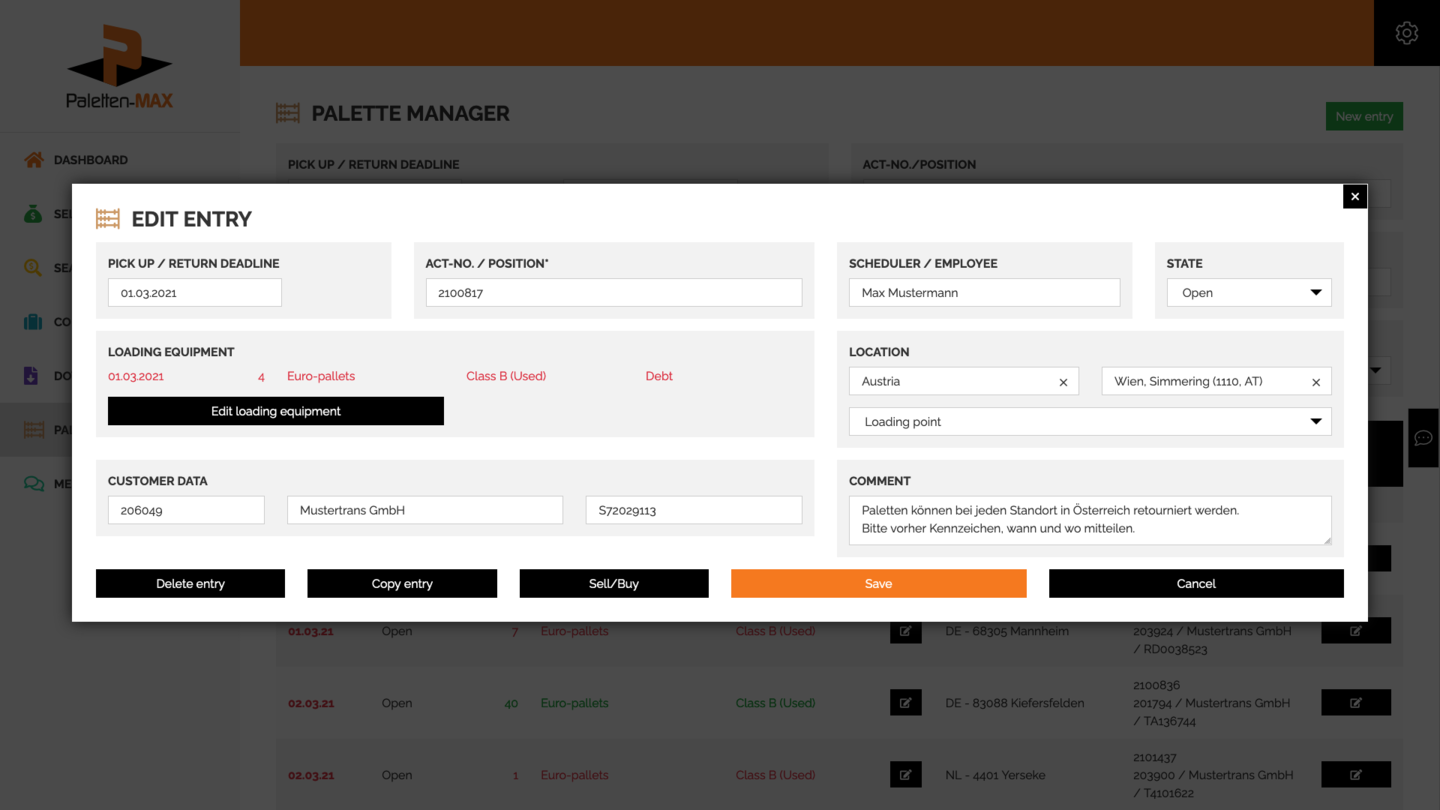Clear the Wien, Simmering location
This screenshot has width=1440, height=810.
[1316, 382]
